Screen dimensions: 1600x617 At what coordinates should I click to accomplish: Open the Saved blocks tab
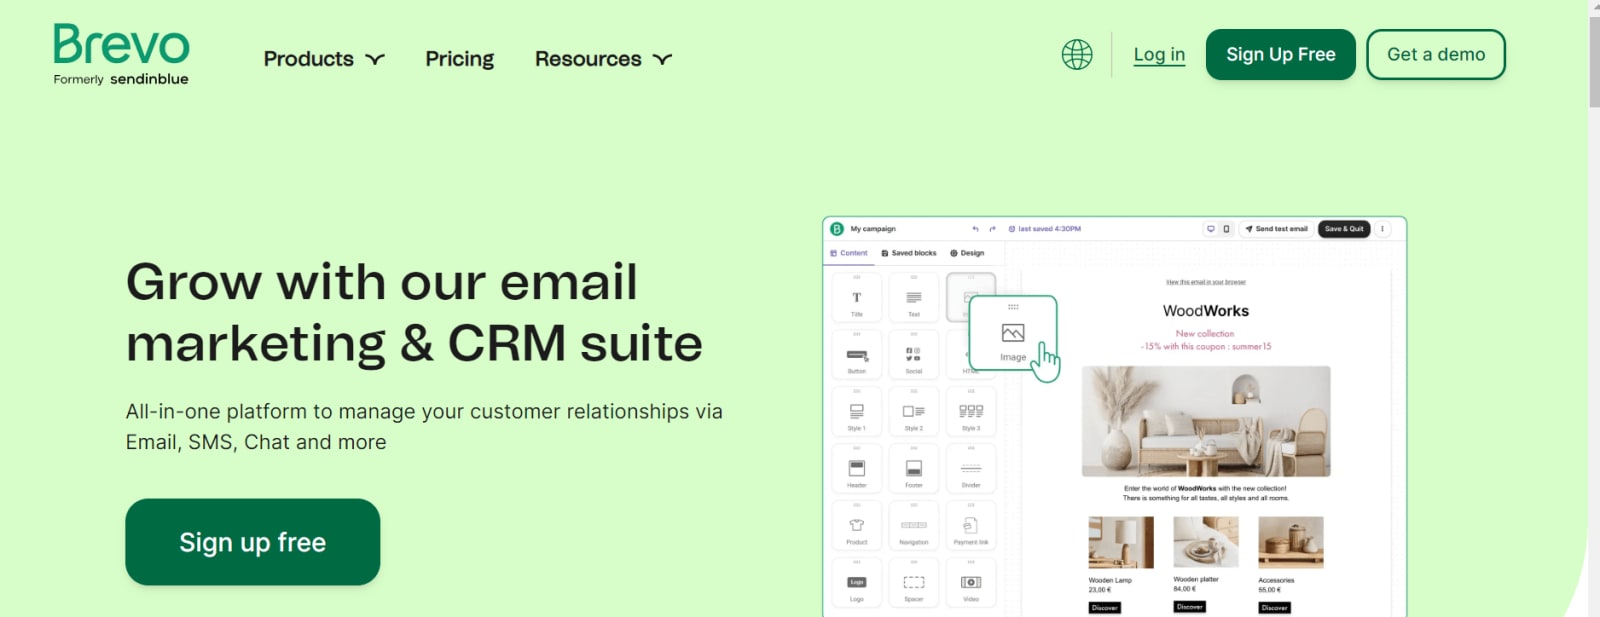pos(909,253)
